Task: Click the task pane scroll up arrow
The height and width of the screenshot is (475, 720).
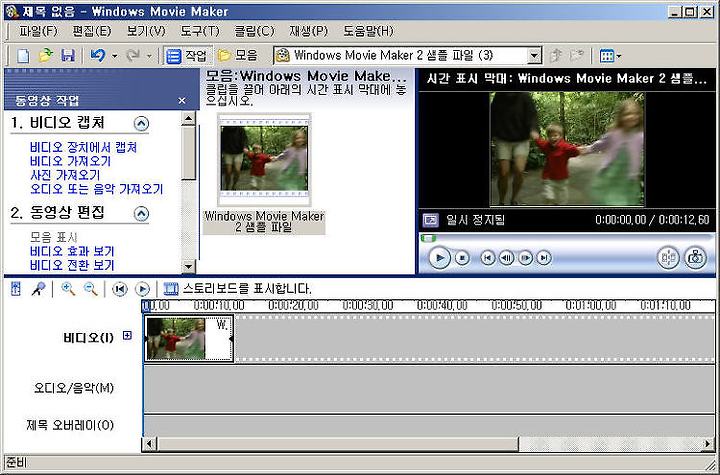Action: pos(189,119)
